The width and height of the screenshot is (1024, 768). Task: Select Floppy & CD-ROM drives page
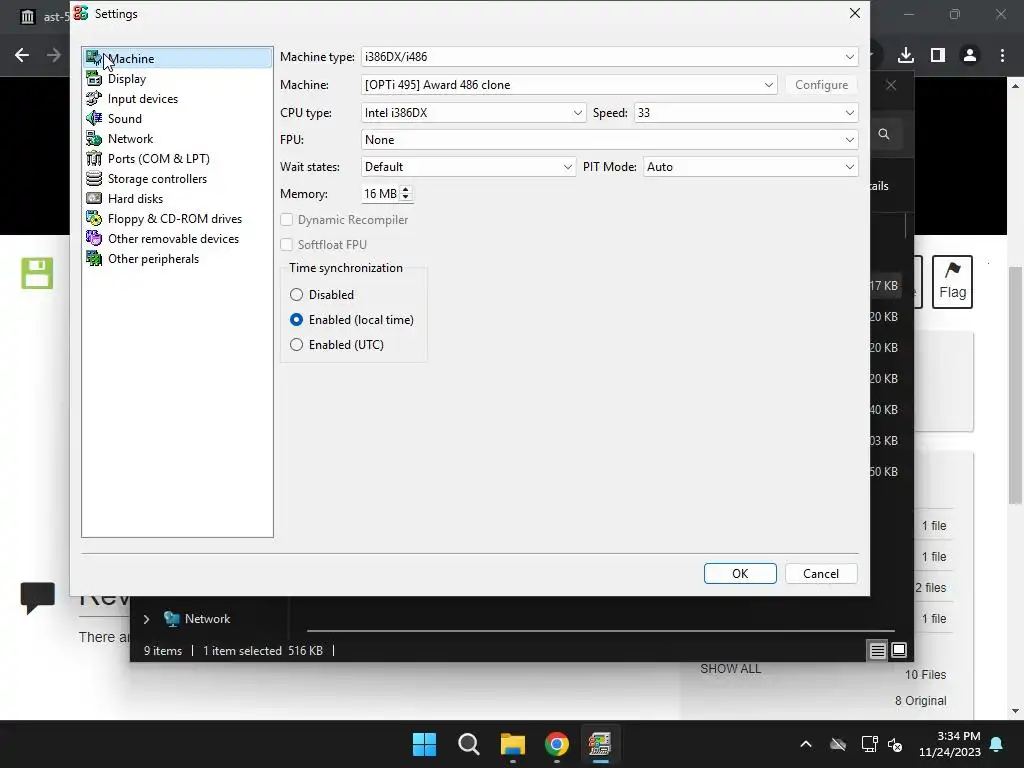point(175,219)
